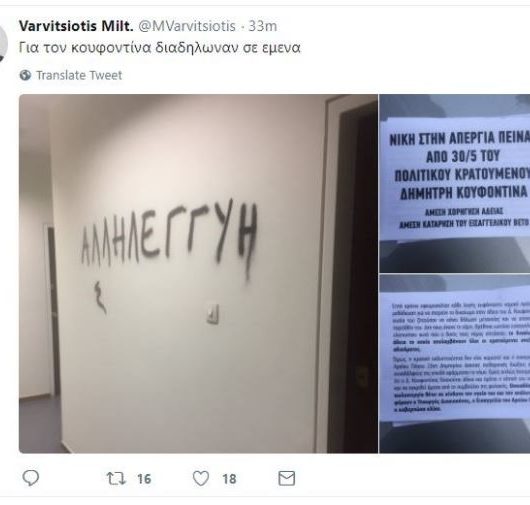Click the Greek tweet text
Screen dimensions: 530x505
pyautogui.click(x=160, y=48)
